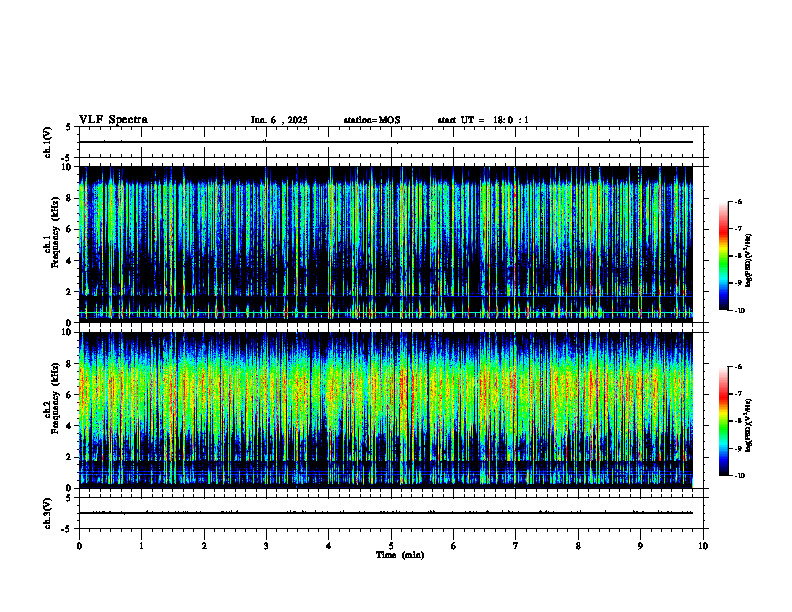Click time axis tick label "6"
The width and height of the screenshot is (792, 612).
point(454,546)
